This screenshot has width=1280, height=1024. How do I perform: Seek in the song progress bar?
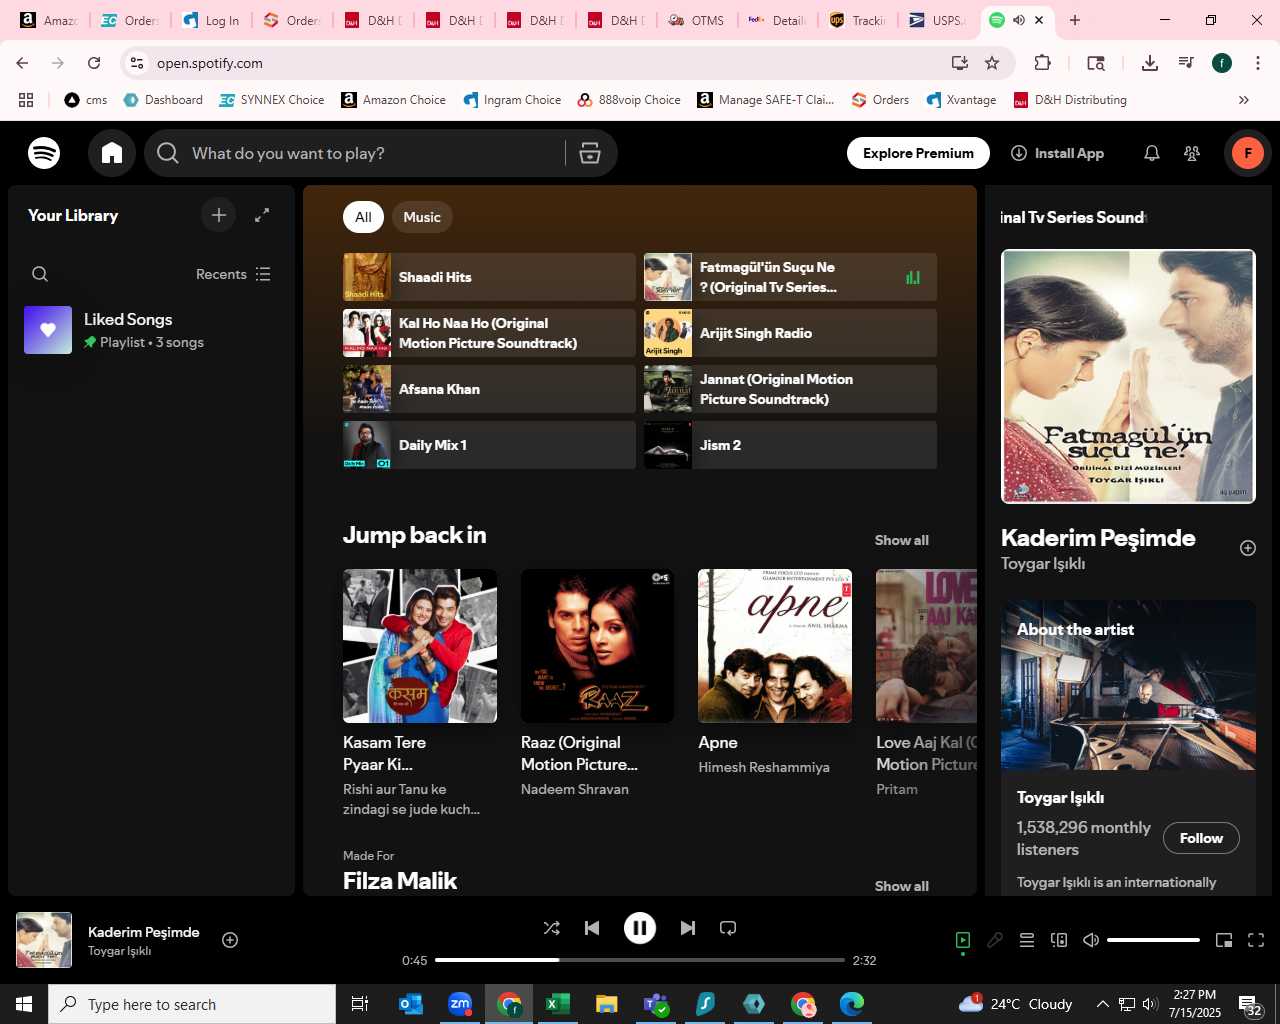(640, 960)
